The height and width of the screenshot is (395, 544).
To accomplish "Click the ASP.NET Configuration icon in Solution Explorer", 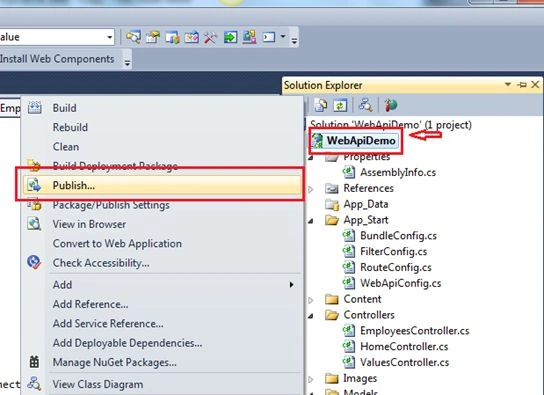I will tap(390, 105).
